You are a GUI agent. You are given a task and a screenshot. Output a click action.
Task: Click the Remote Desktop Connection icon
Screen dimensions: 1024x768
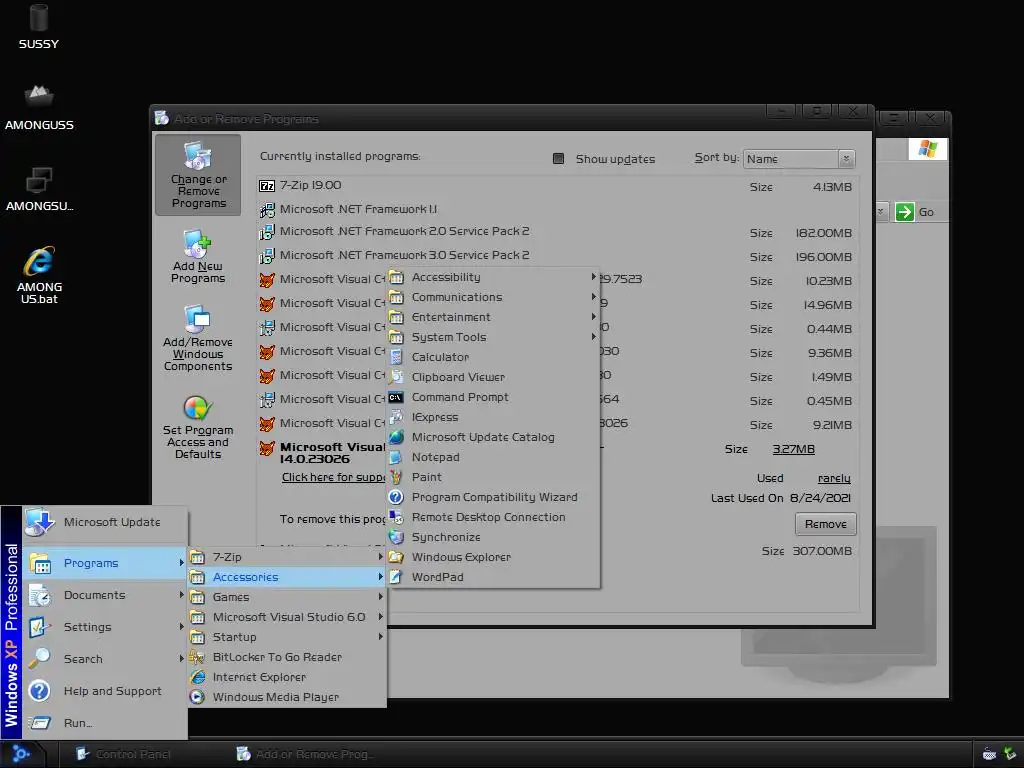point(396,517)
